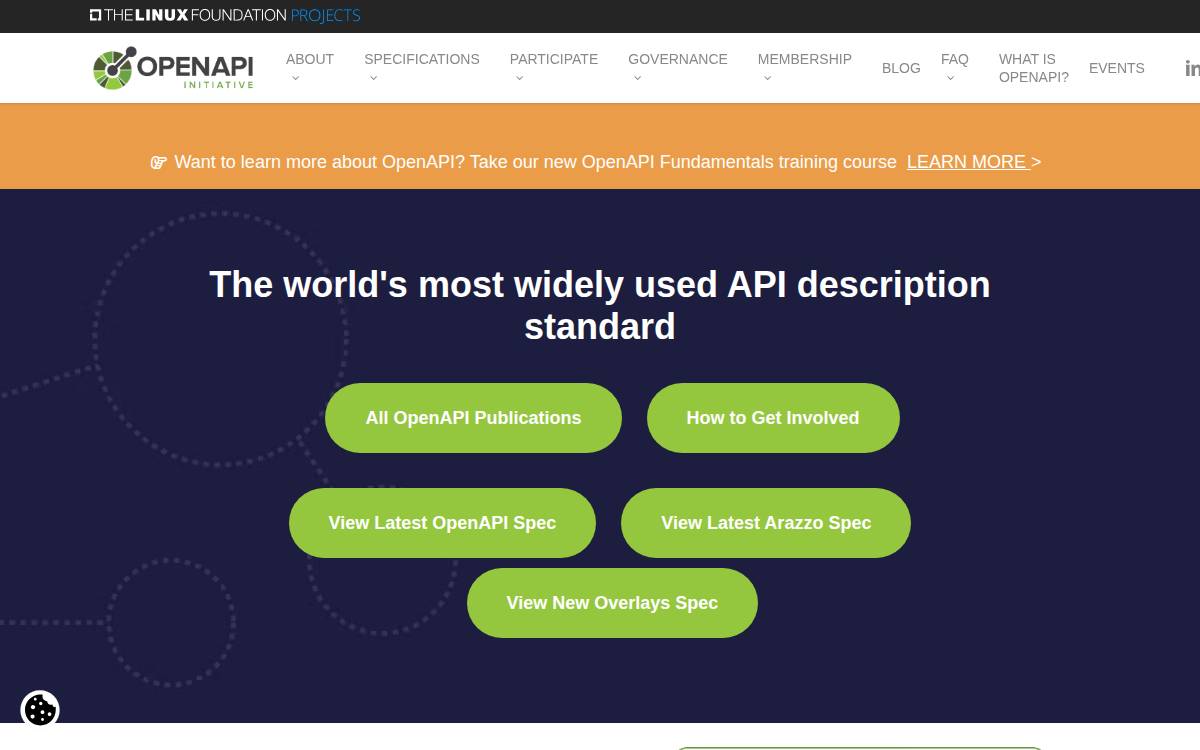Click View Latest Arazzo Spec button
Screen dimensions: 1200x750
coord(766,523)
